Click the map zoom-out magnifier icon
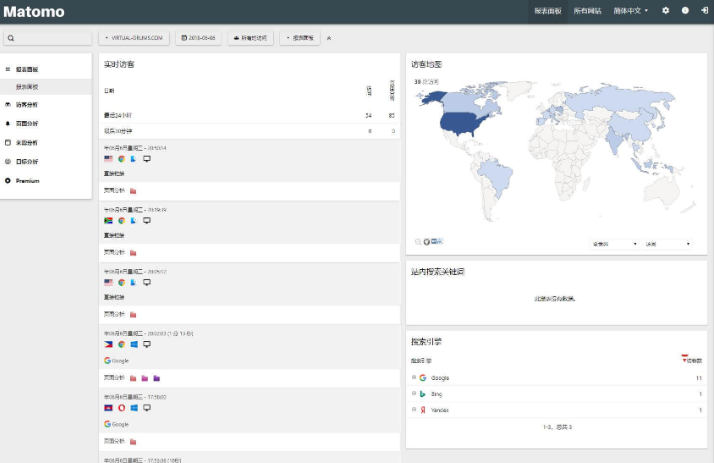Image resolution: width=714 pixels, height=463 pixels. (x=418, y=242)
